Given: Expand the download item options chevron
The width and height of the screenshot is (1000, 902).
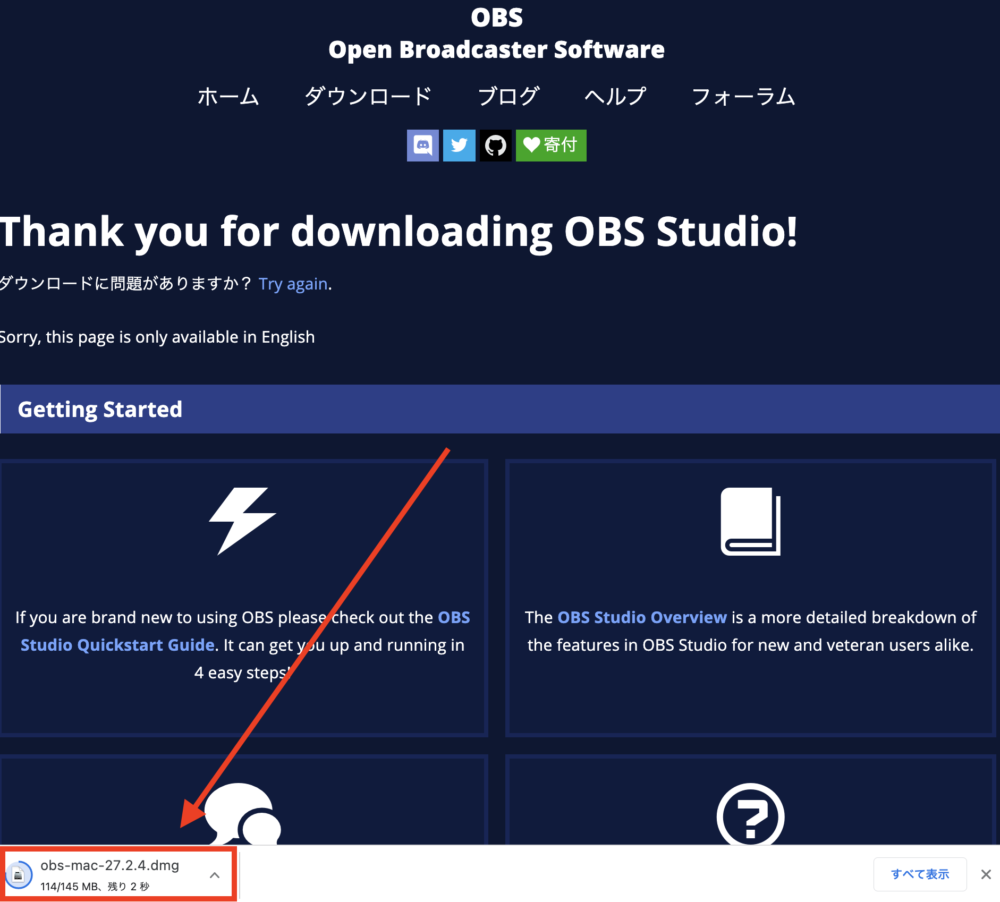Looking at the screenshot, I should tap(215, 875).
